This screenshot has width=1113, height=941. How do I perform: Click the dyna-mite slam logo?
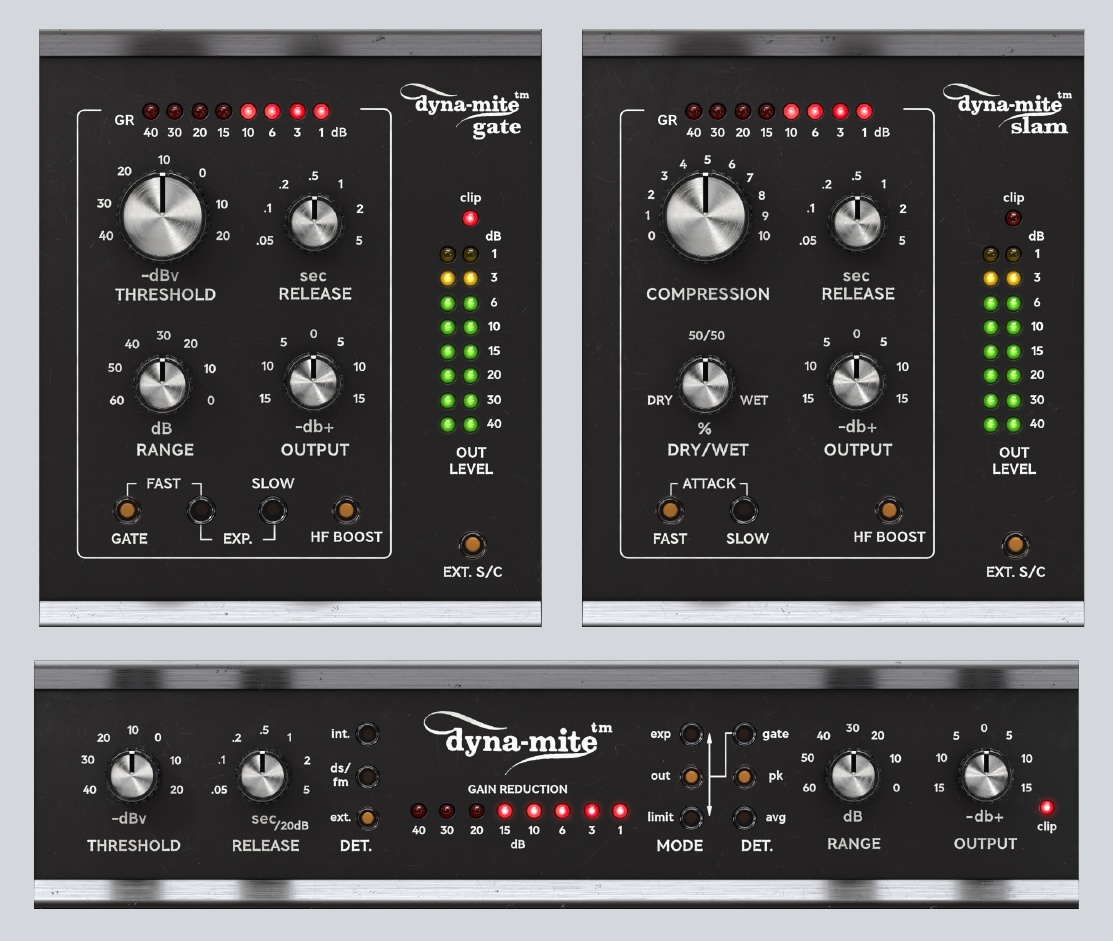coord(1008,112)
